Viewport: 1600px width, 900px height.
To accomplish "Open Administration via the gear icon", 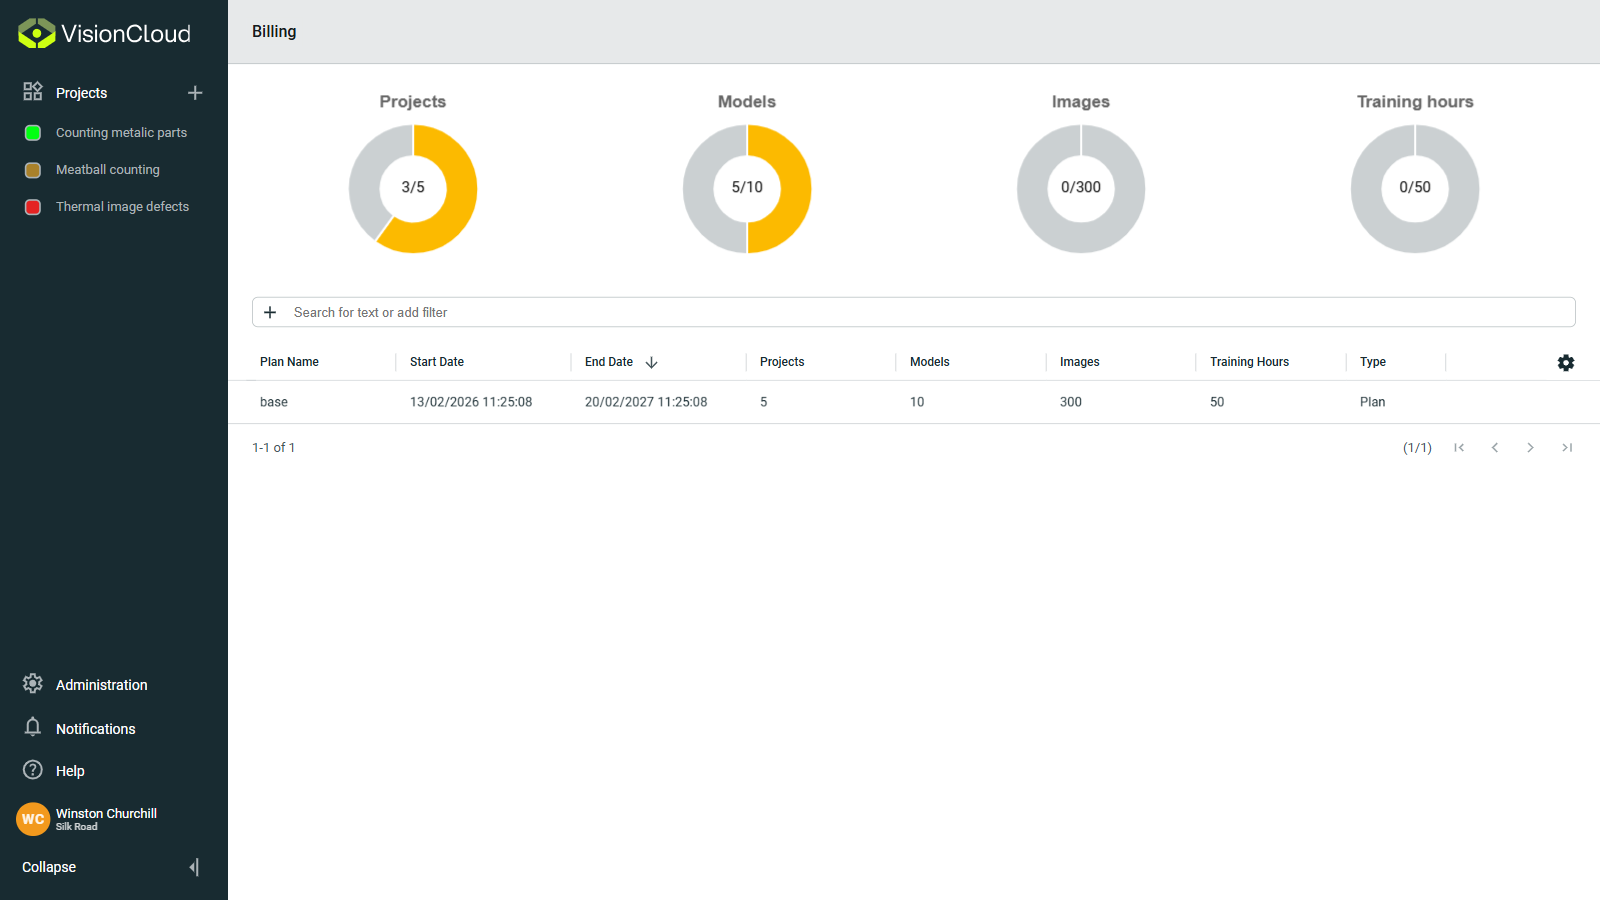I will 32,684.
